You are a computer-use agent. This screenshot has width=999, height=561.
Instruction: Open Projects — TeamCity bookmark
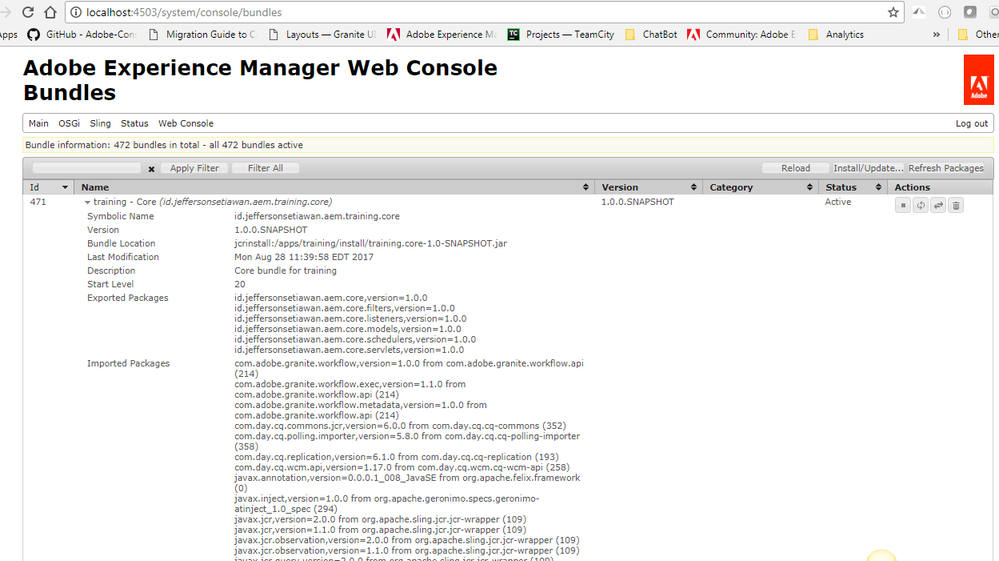pyautogui.click(x=561, y=34)
